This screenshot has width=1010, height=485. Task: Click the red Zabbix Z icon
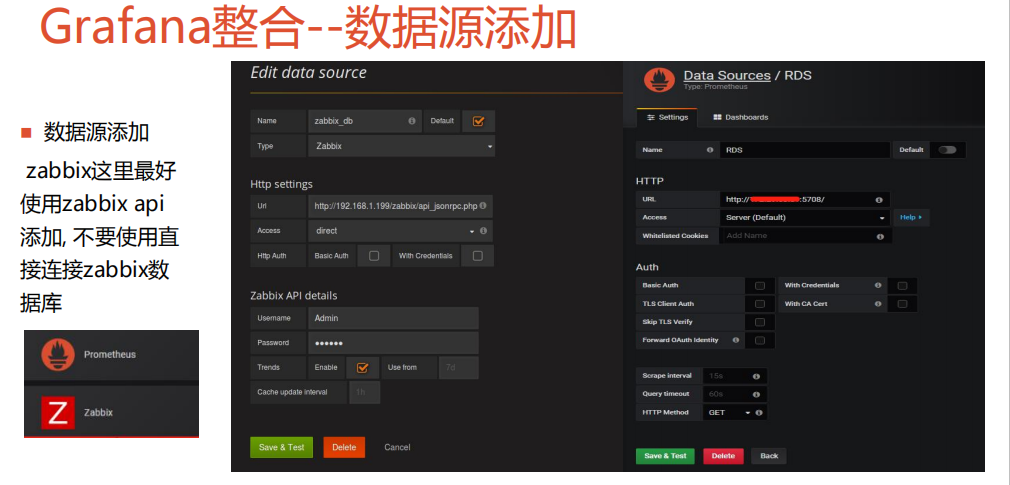coord(58,412)
